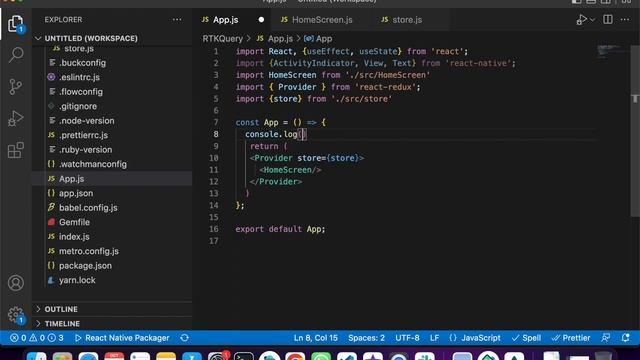
Task: Click Run code icon in editor toolbar
Action: [581, 20]
